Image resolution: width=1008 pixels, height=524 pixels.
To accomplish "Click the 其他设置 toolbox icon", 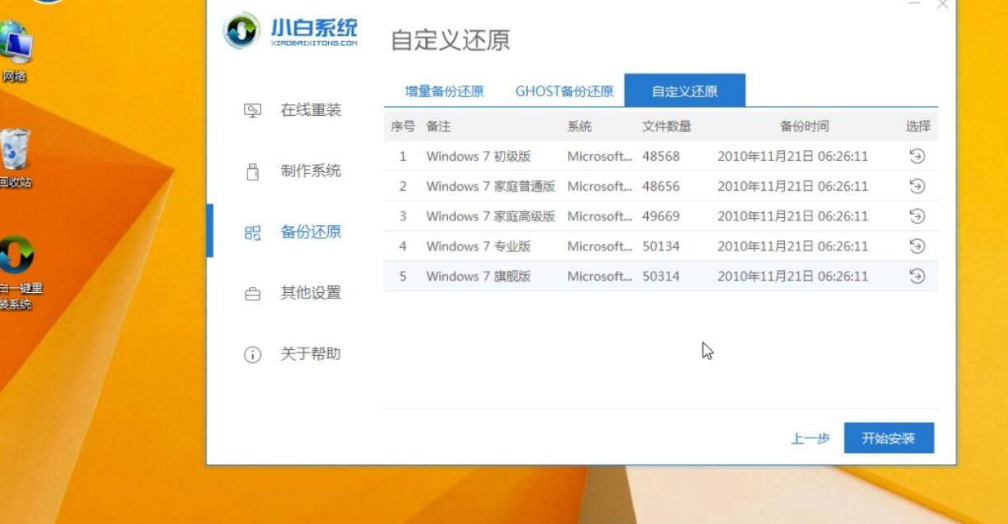I will [x=253, y=294].
